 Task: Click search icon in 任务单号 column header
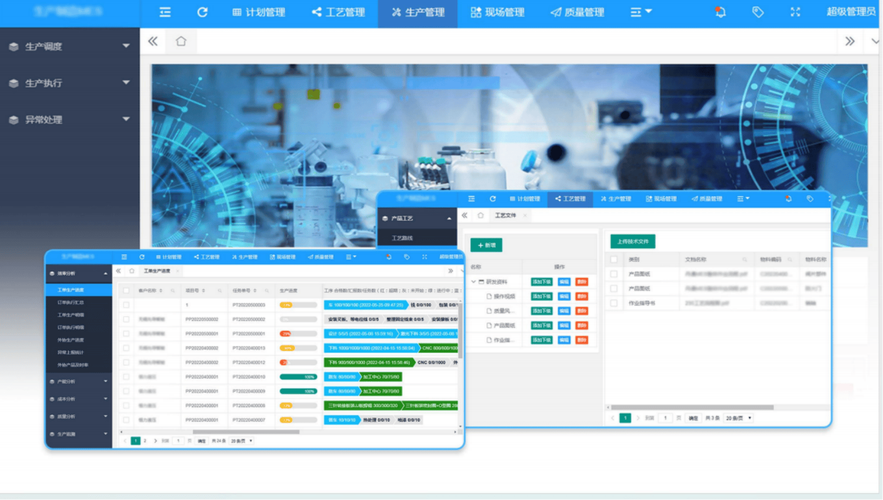tap(267, 291)
